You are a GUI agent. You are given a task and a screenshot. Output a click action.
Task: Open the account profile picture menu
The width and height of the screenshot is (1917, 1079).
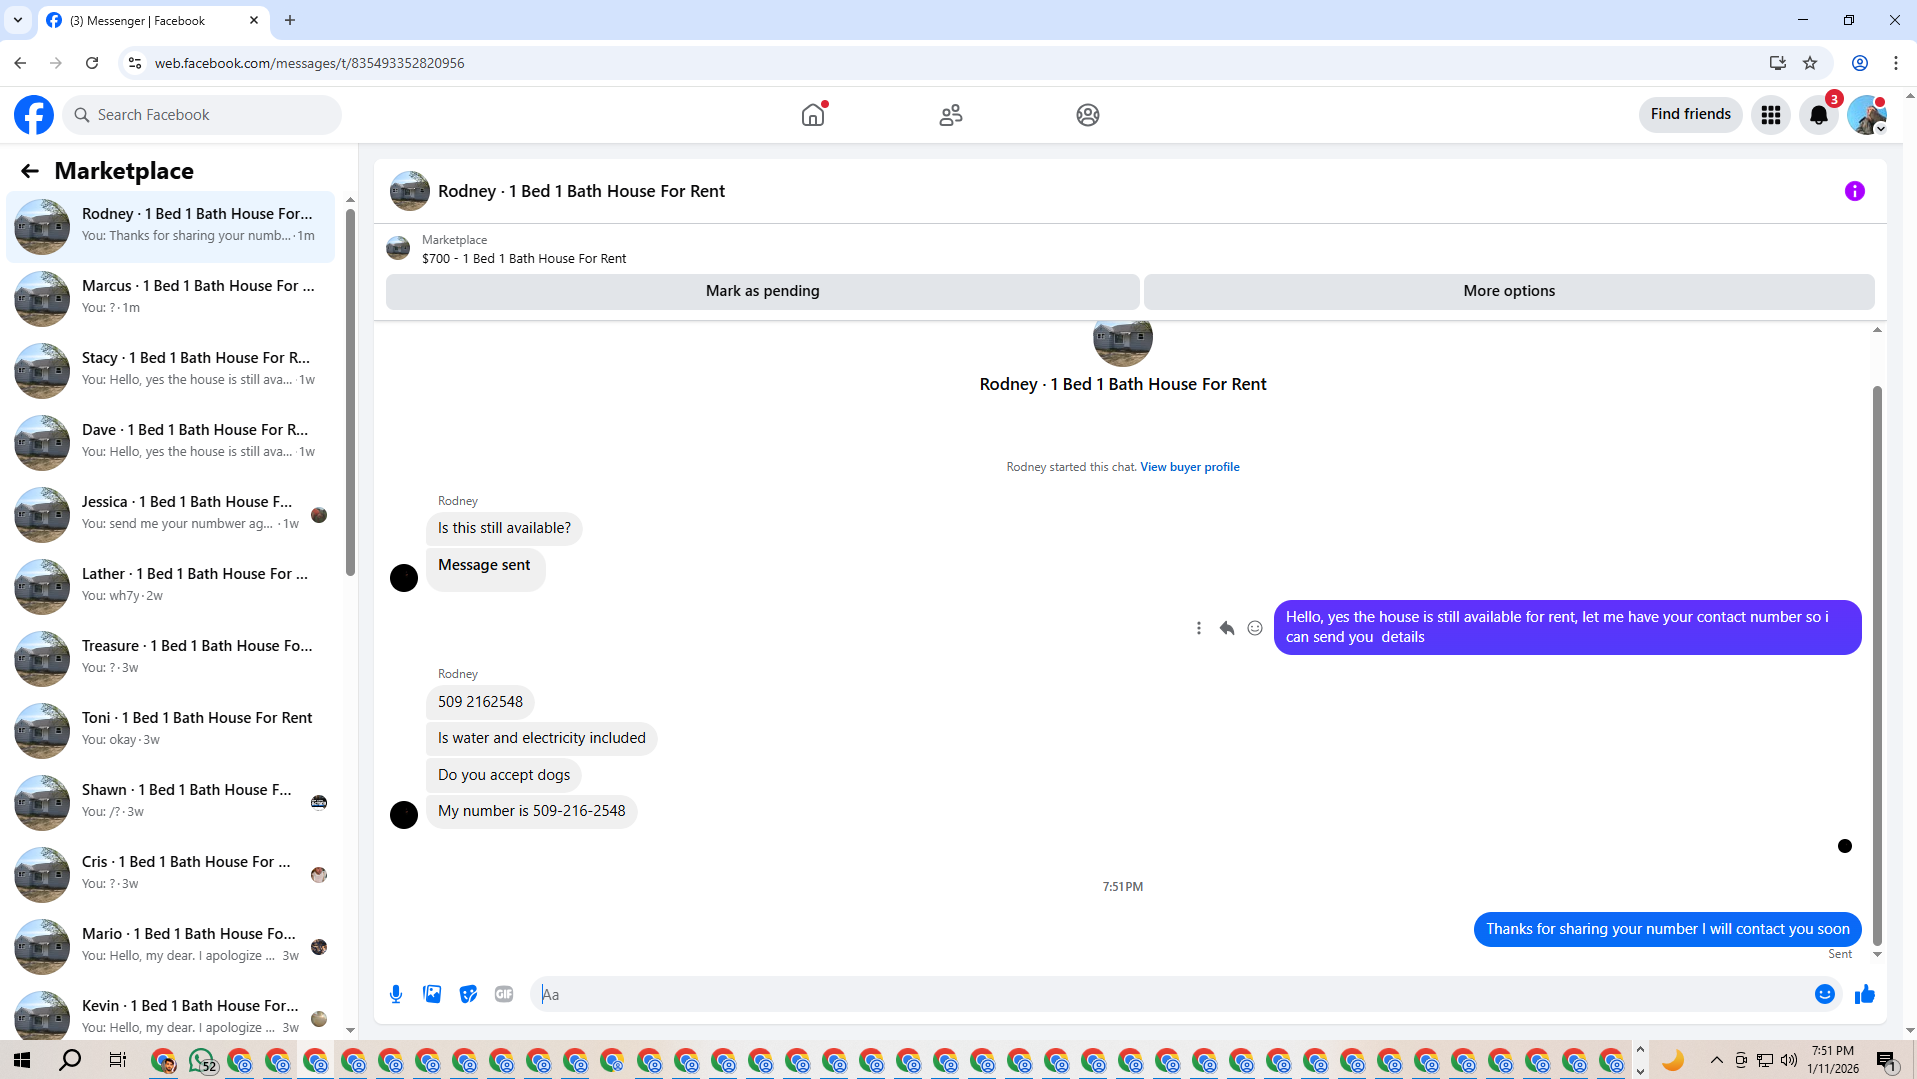(1867, 115)
